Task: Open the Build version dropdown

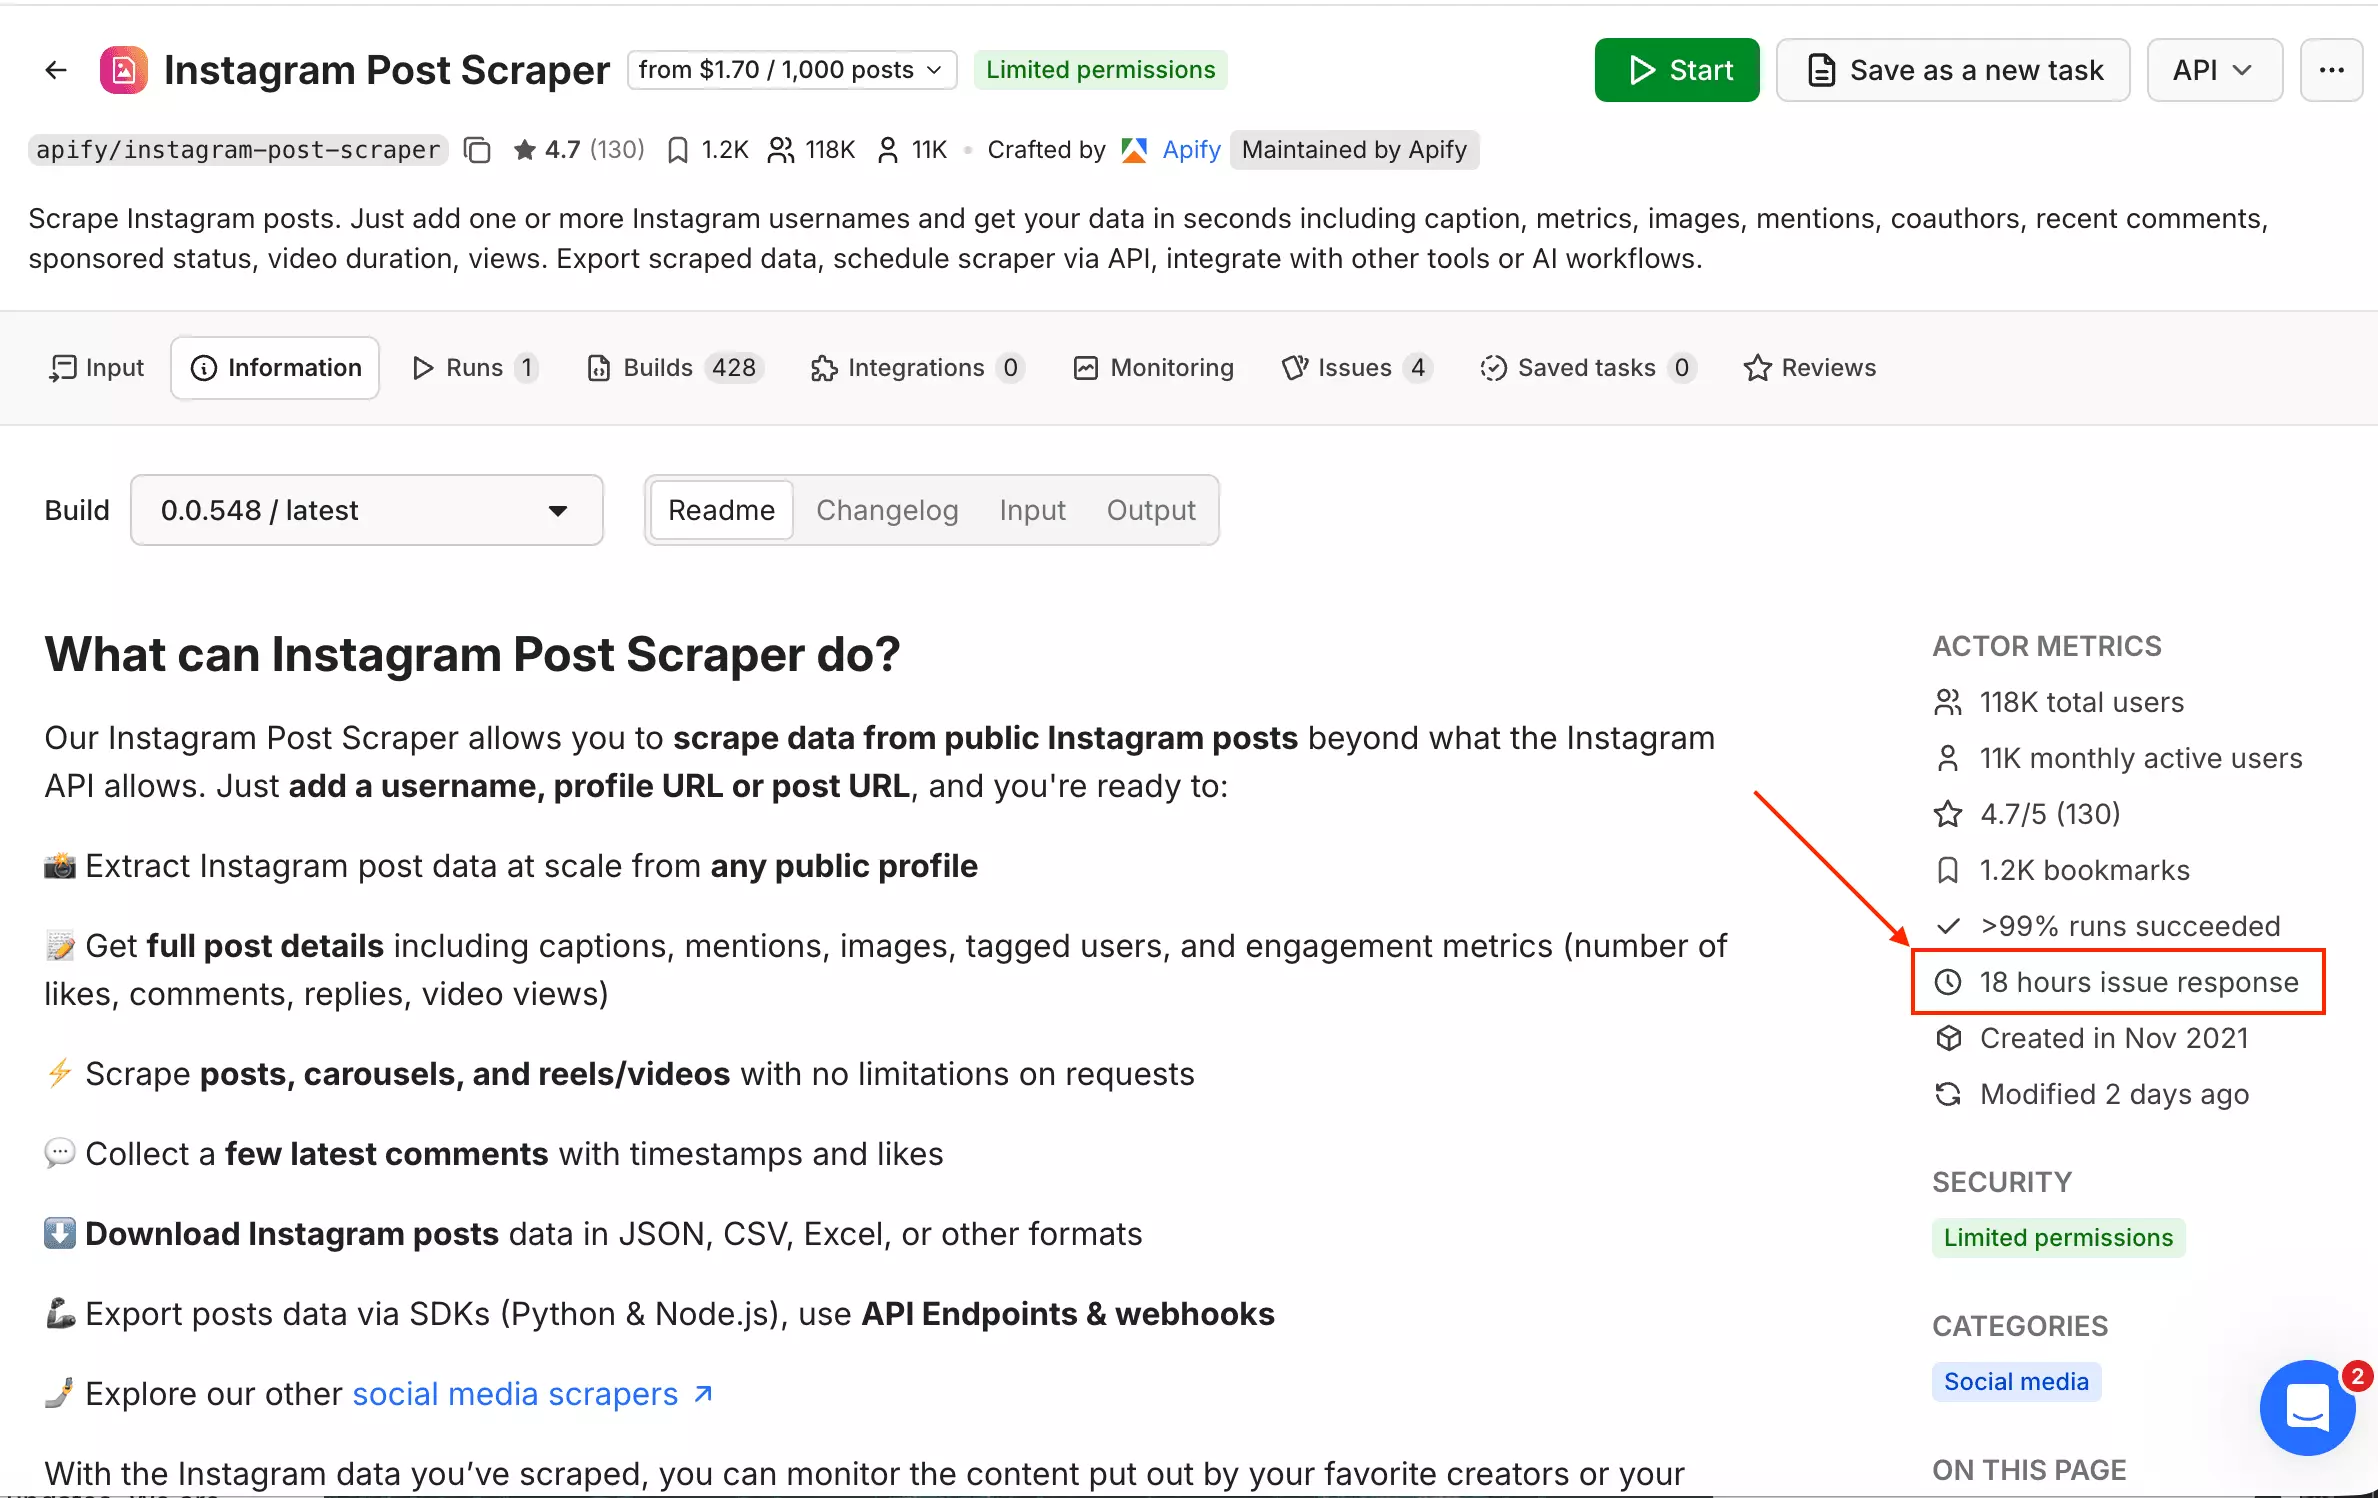Action: [367, 510]
